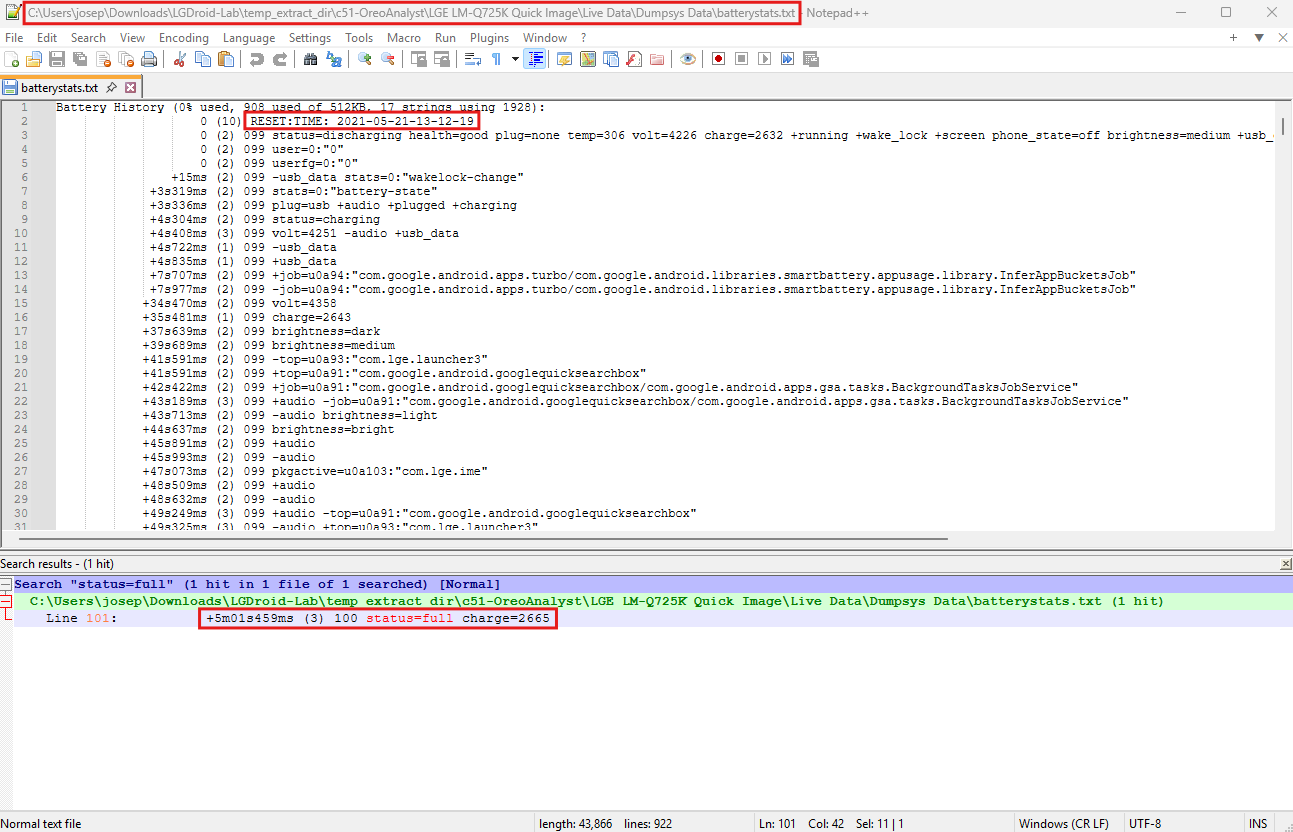Open the Encoding menu
The image size is (1293, 832).
(x=183, y=38)
